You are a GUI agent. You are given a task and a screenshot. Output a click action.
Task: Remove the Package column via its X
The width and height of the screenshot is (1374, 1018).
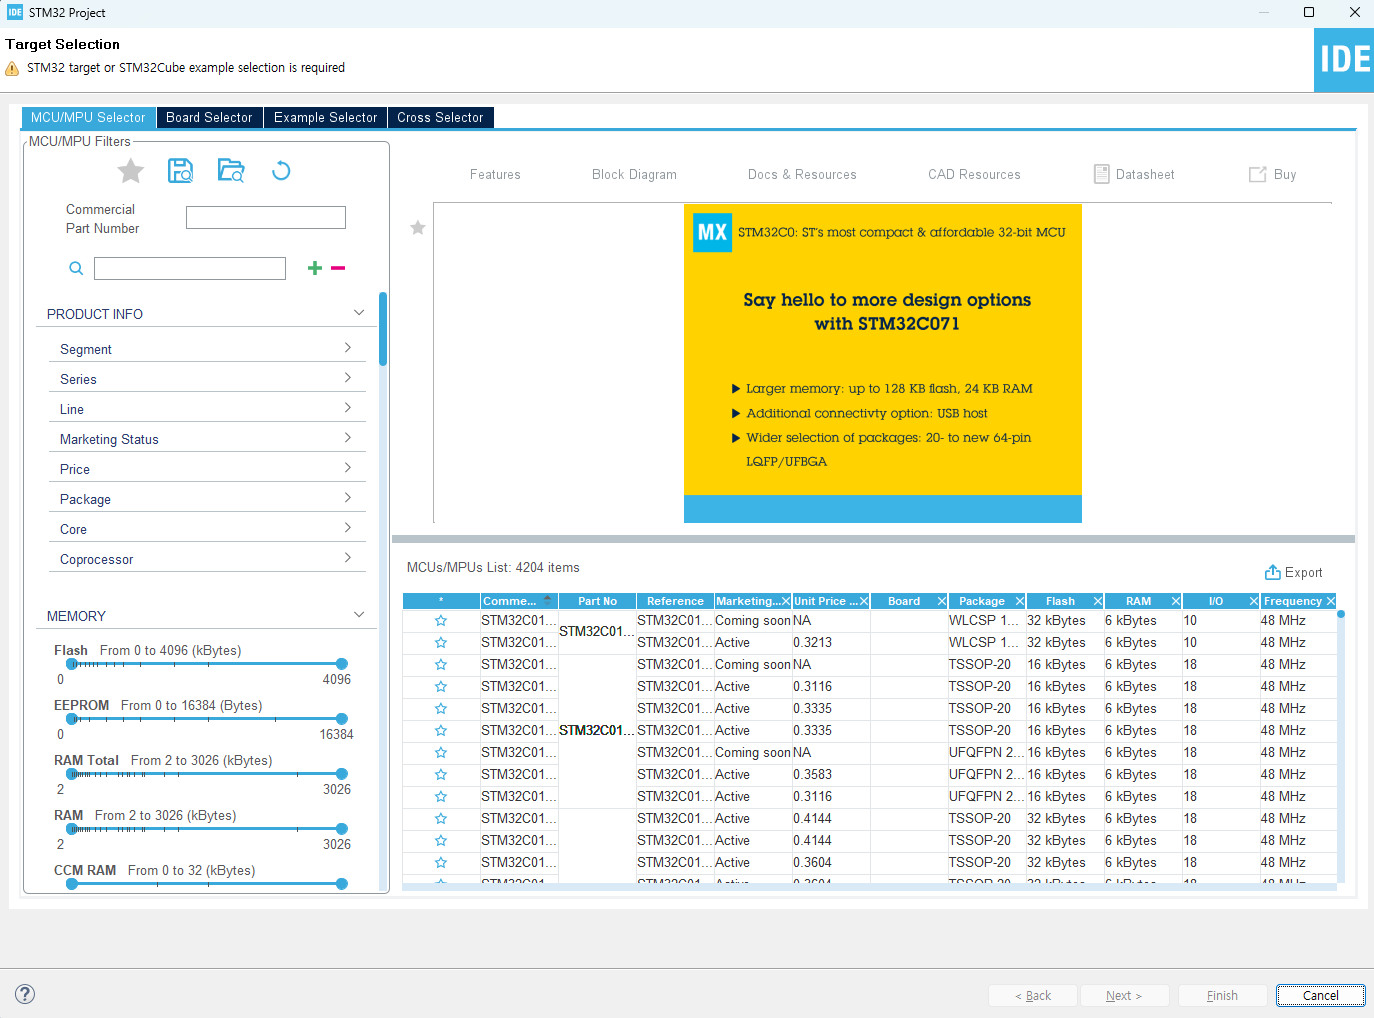[x=1020, y=601]
